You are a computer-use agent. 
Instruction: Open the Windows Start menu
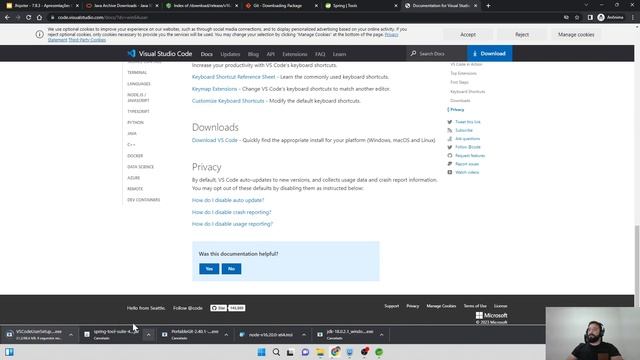[x=262, y=352]
